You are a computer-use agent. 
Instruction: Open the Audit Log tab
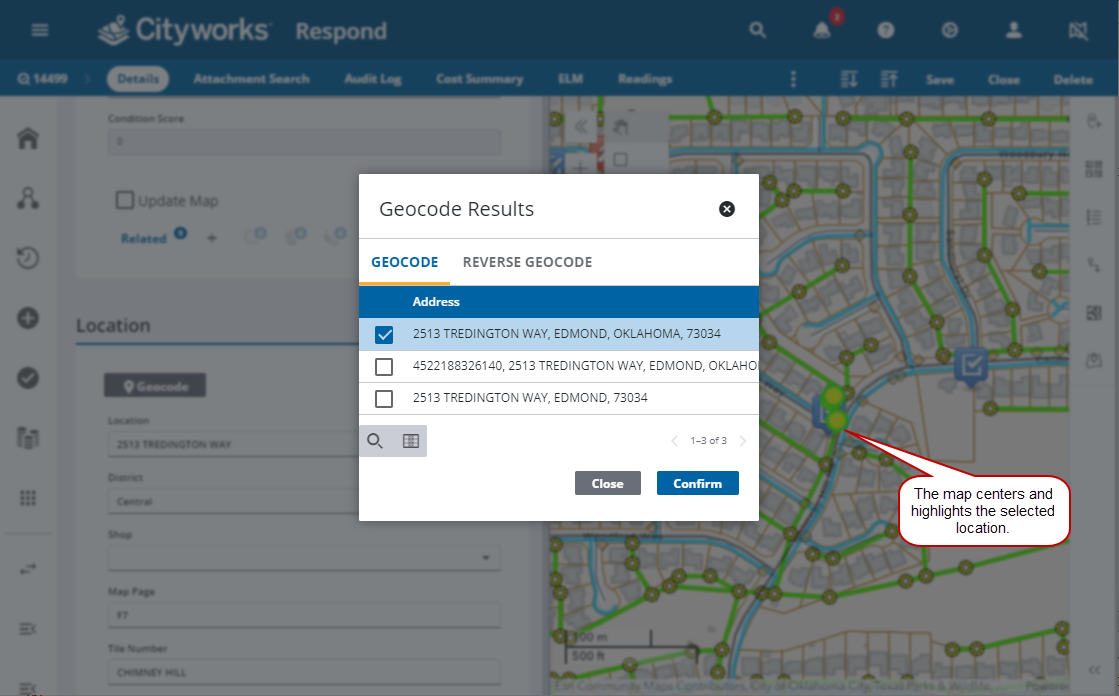[372, 78]
